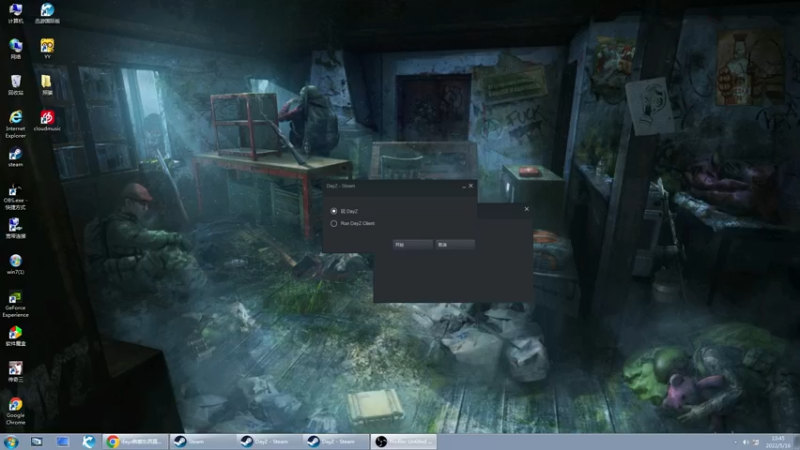
Task: Open the colorful software box desktop icon
Action: (x=16, y=336)
